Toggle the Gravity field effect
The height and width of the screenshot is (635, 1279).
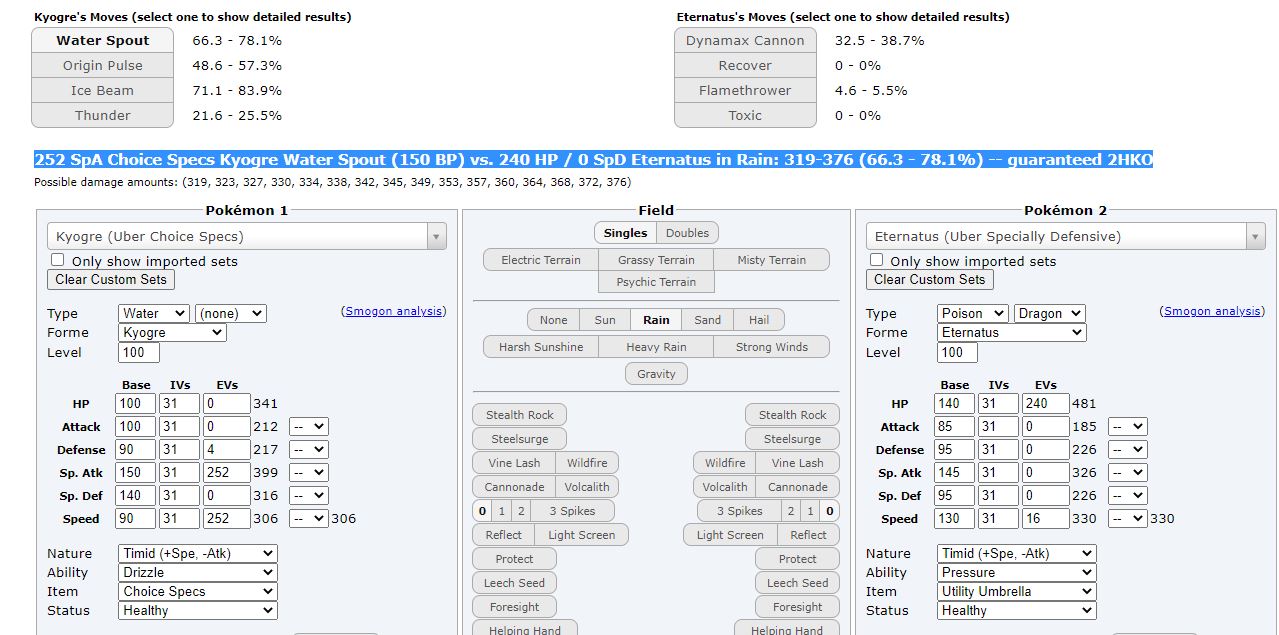tap(656, 374)
